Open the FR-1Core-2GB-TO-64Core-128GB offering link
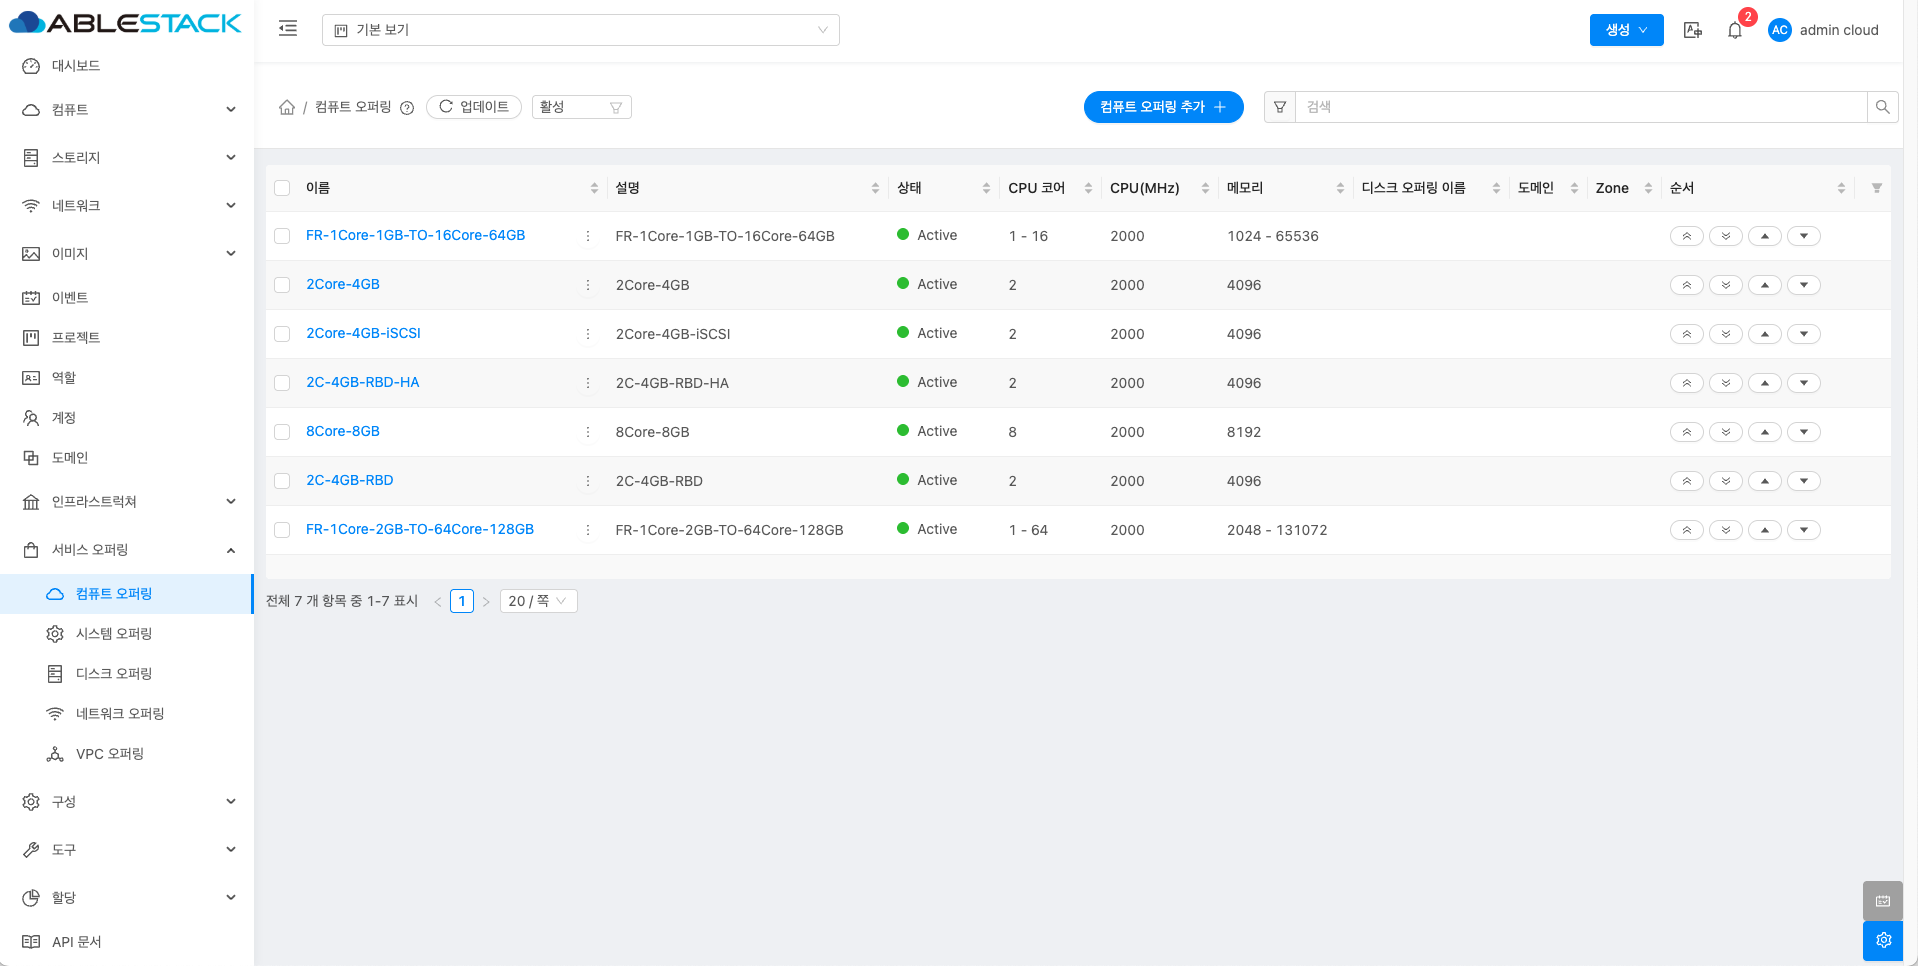Screen dimensions: 1918x966 tap(420, 529)
